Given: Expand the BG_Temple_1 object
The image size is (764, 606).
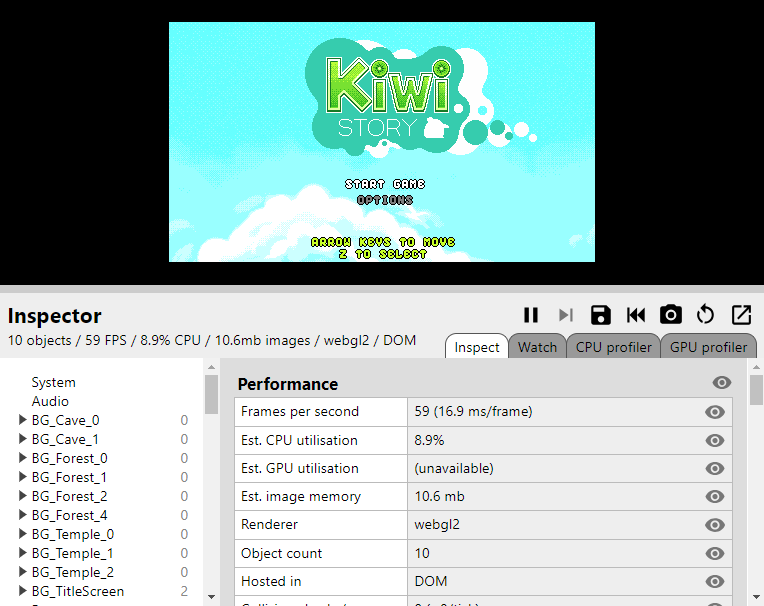Looking at the screenshot, I should 22,552.
